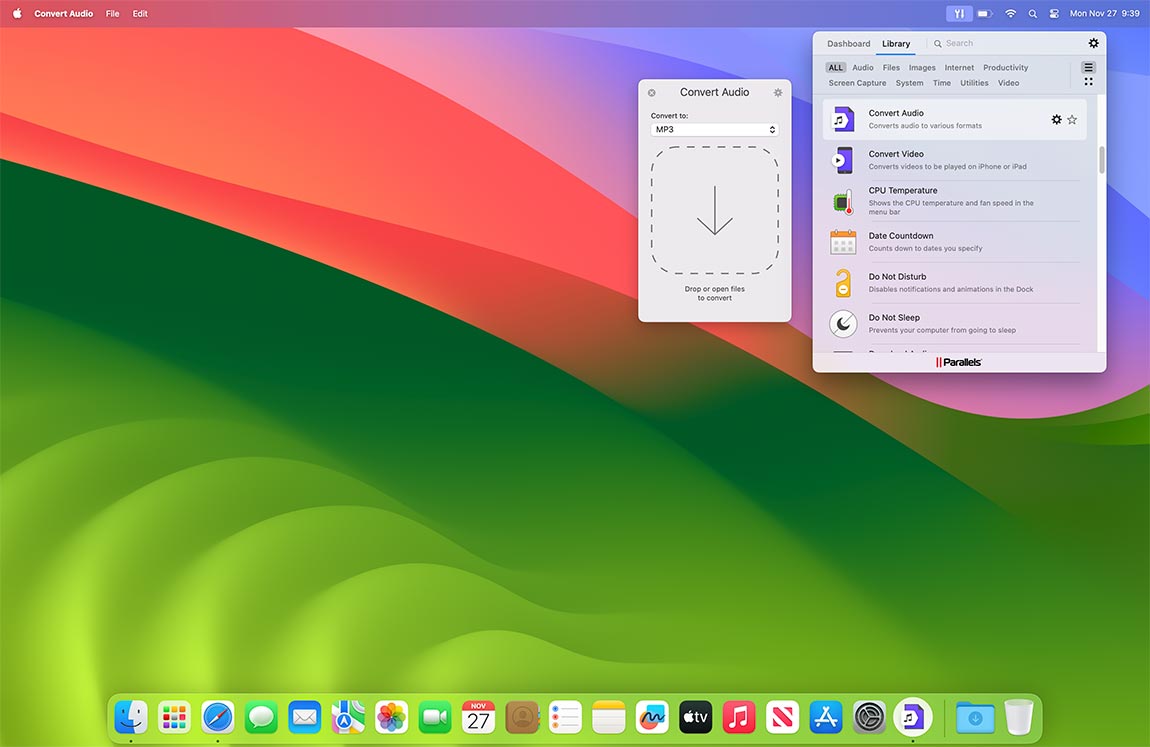Click the drop zone to open files to convert
Screen dimensions: 1150x747
click(x=713, y=212)
